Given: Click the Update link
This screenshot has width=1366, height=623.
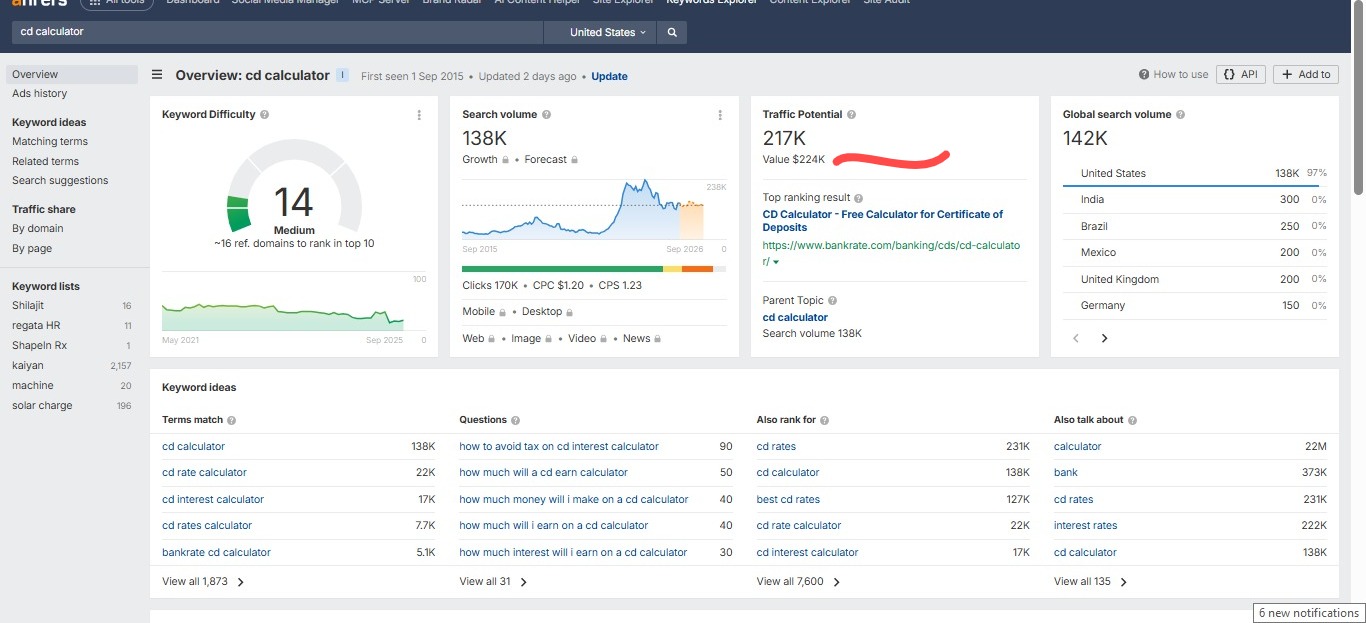Looking at the screenshot, I should tap(609, 76).
